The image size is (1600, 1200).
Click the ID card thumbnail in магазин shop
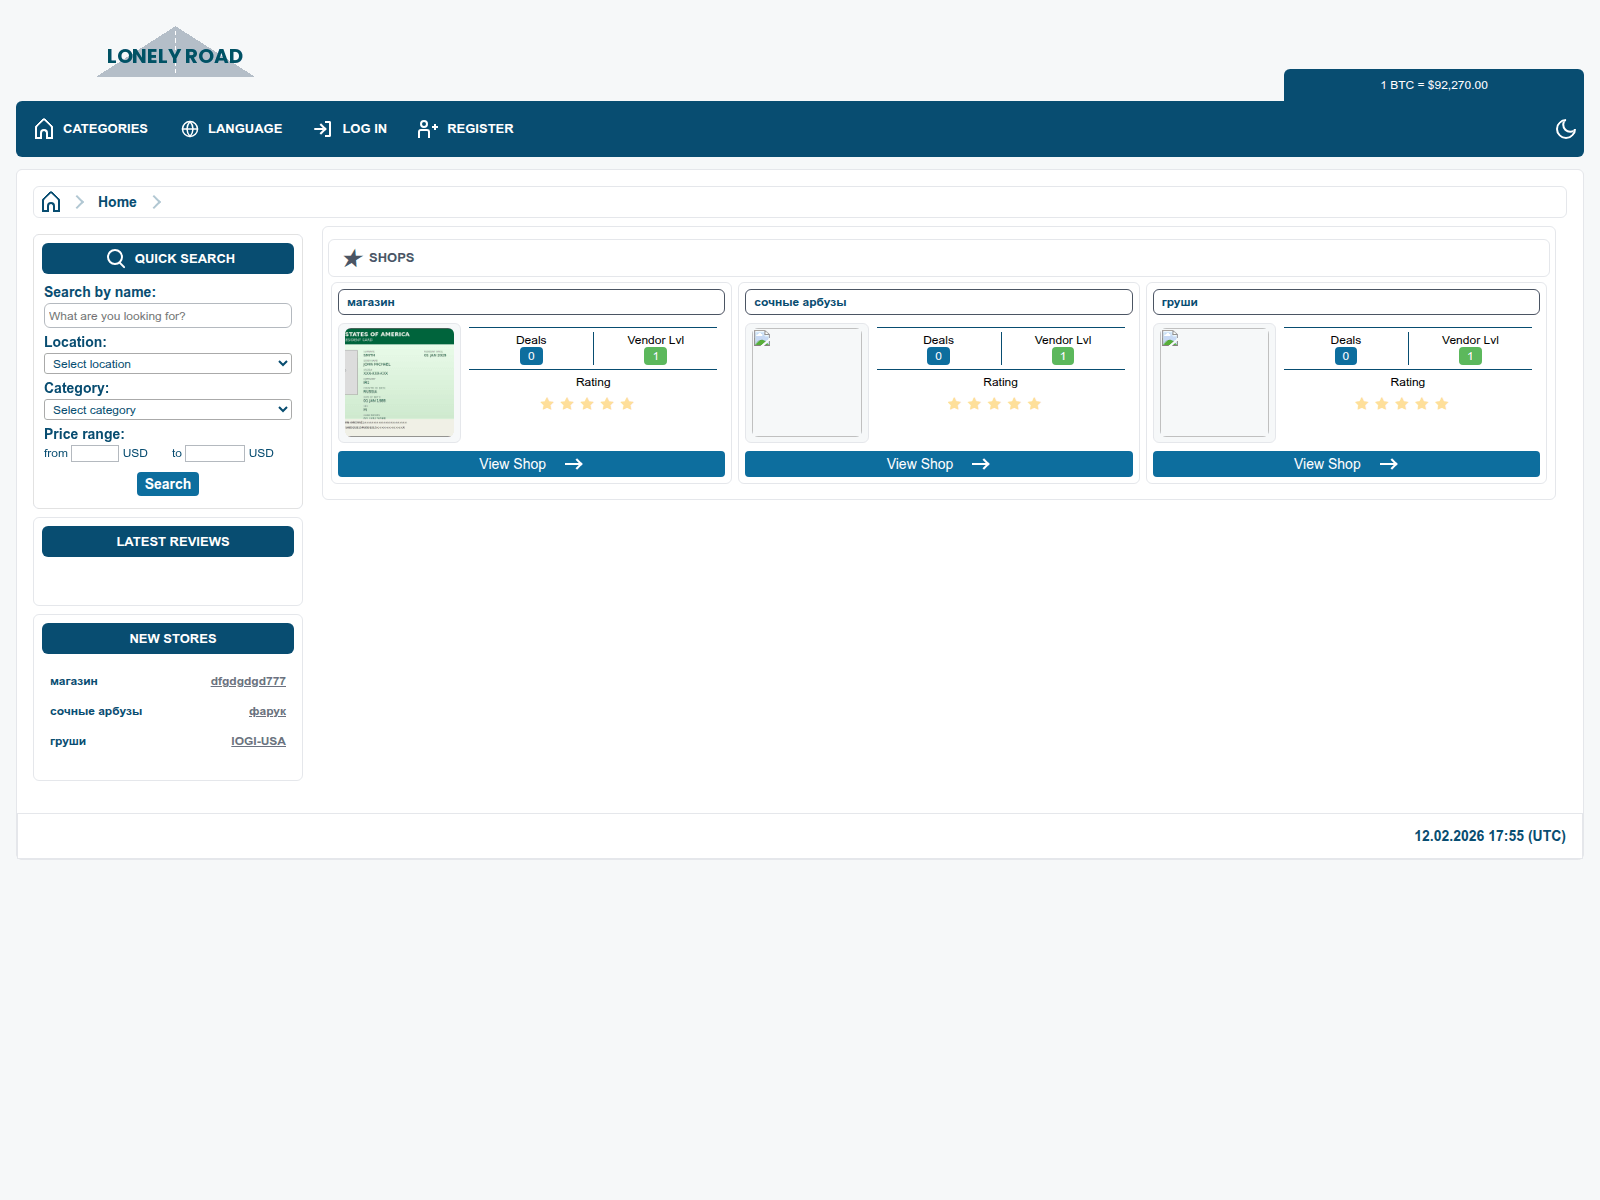(x=398, y=382)
